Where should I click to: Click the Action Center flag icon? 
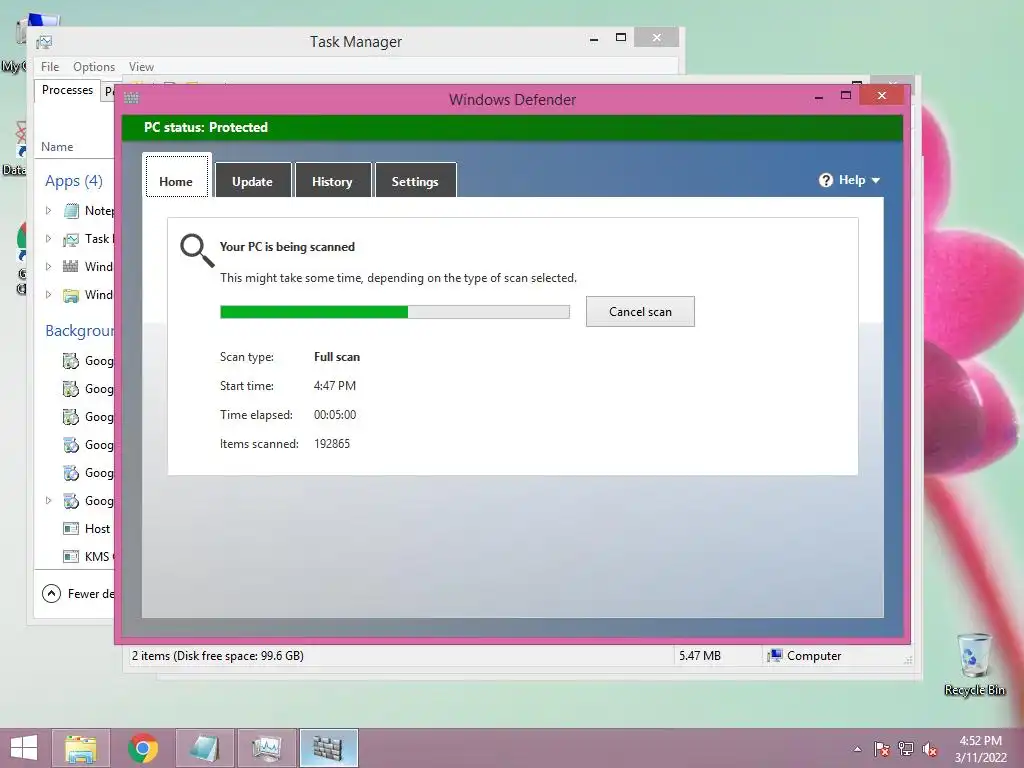[882, 749]
